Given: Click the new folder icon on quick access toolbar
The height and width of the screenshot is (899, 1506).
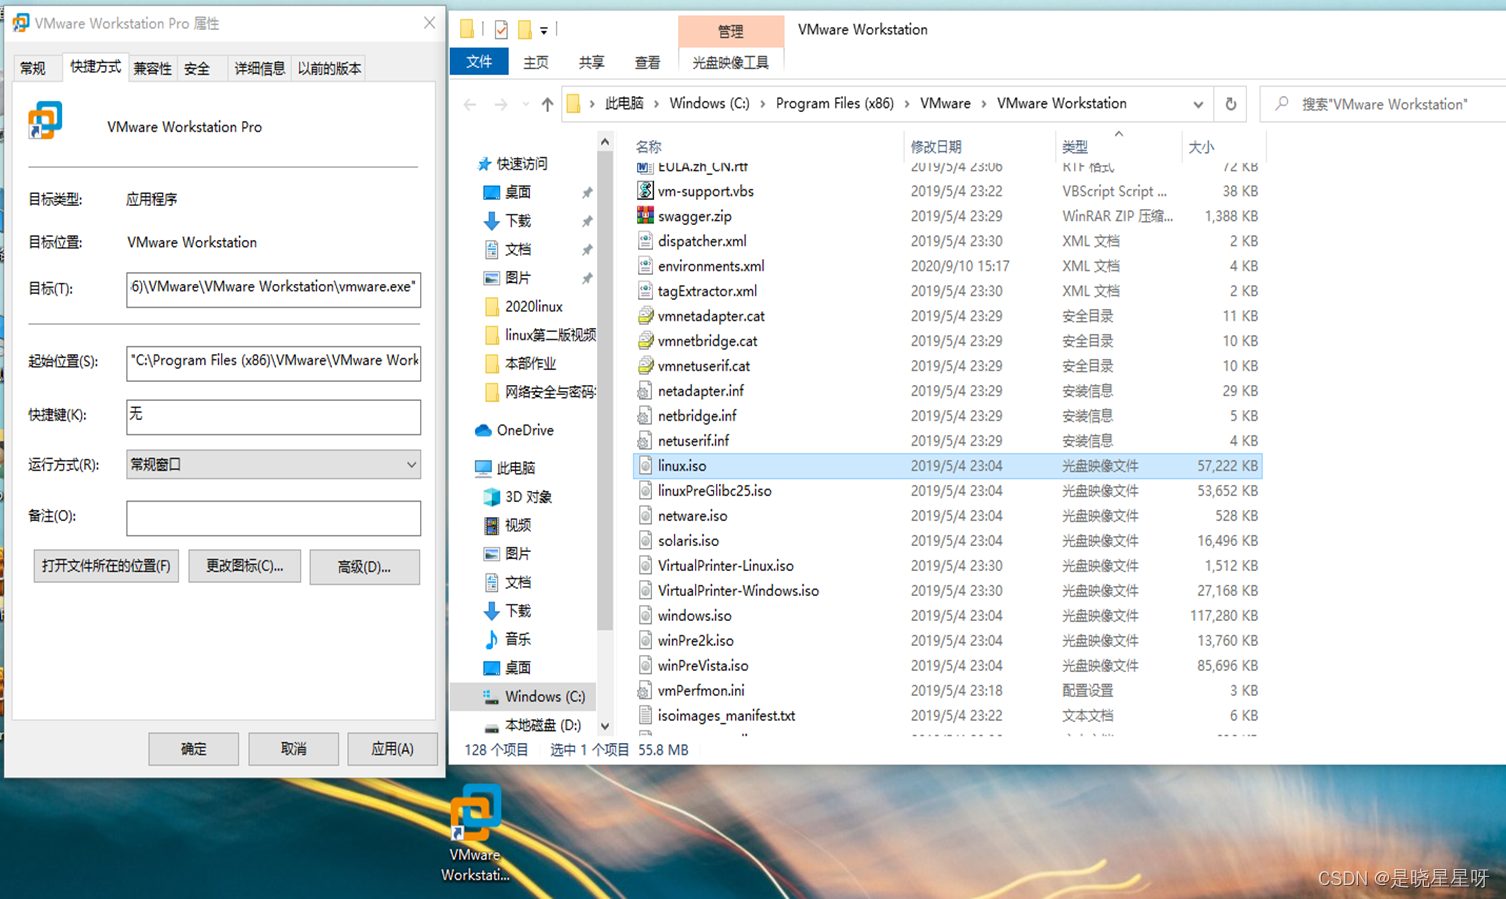Looking at the screenshot, I should point(524,29).
